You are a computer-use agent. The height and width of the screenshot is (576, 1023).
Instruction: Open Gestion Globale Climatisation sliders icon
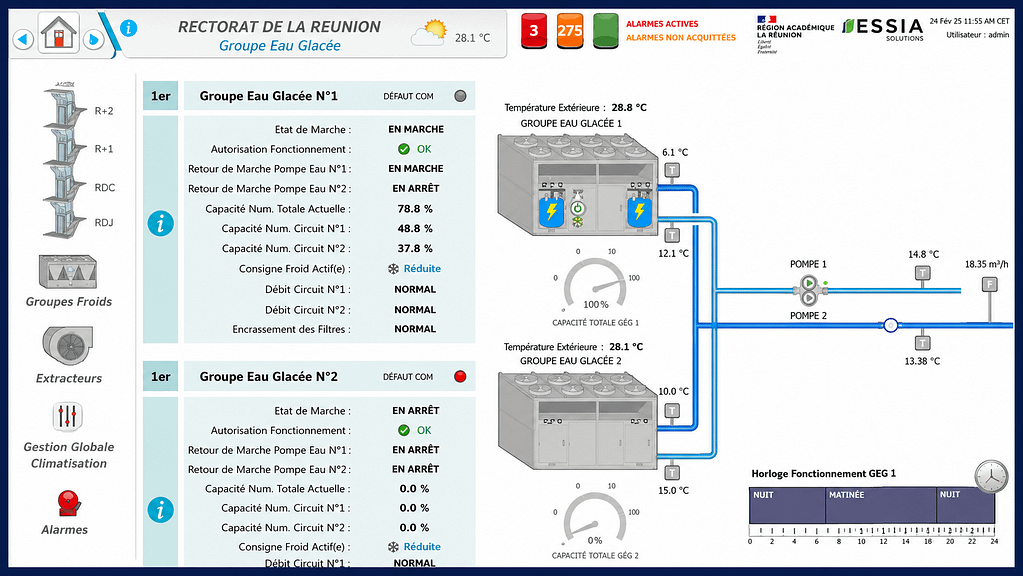point(67,416)
